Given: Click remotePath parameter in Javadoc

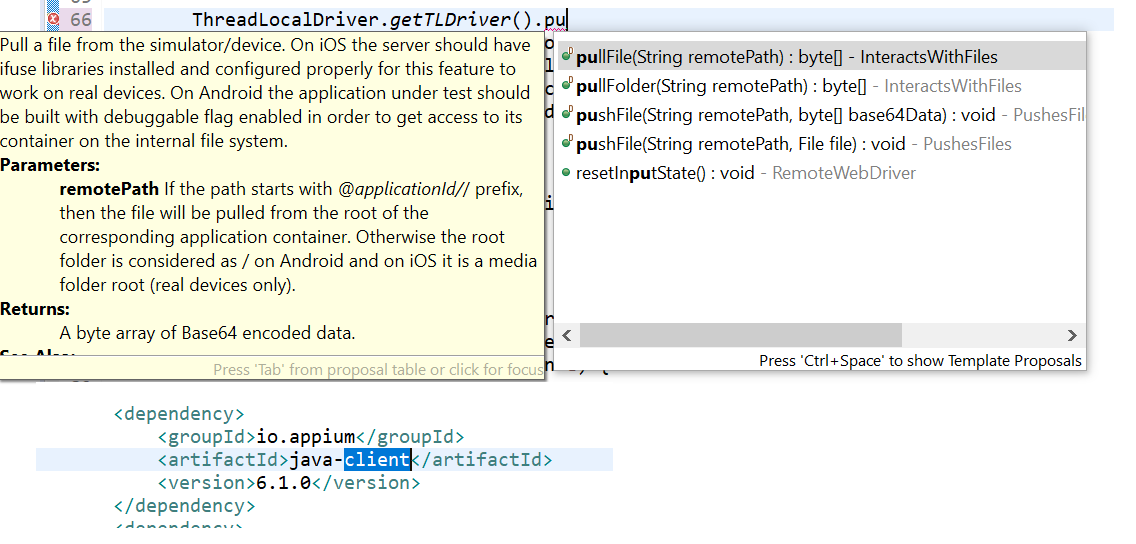Looking at the screenshot, I should click(x=109, y=190).
